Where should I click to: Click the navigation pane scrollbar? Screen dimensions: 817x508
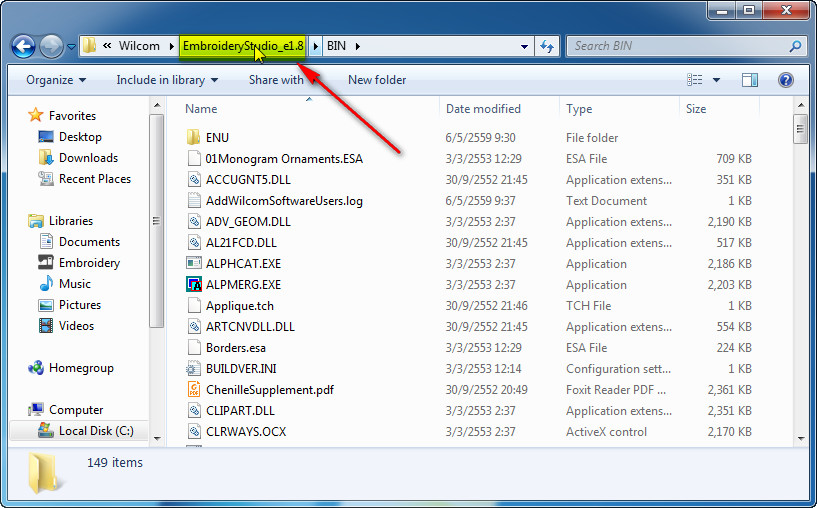(x=157, y=221)
